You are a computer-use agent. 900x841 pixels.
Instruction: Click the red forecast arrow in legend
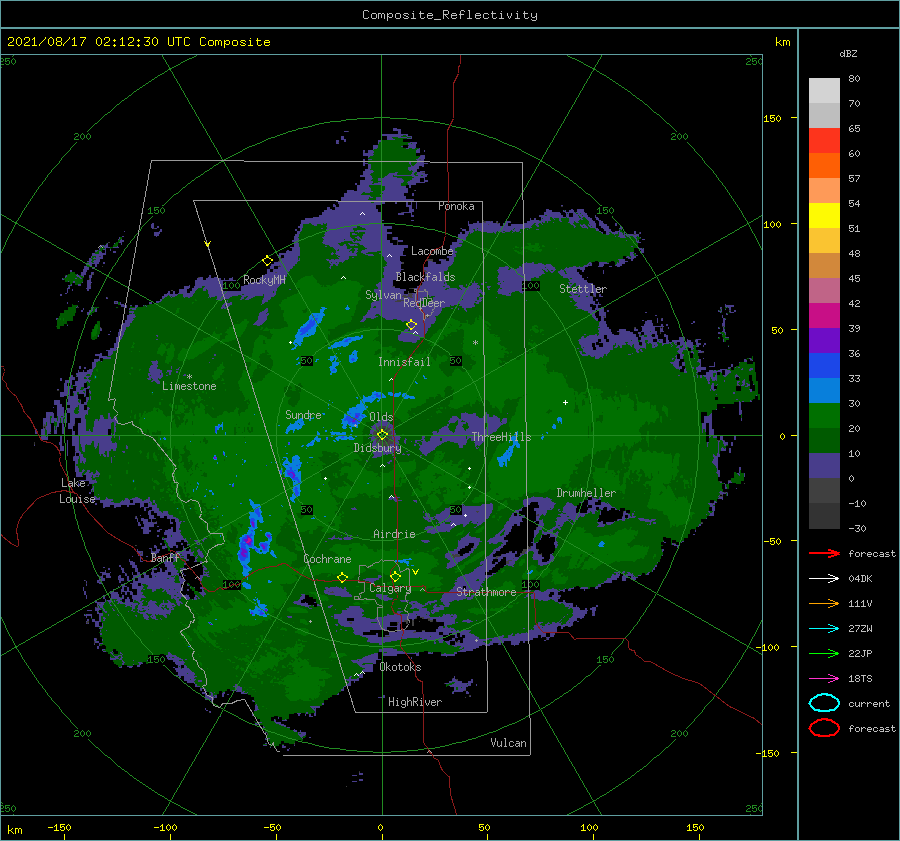pos(824,553)
